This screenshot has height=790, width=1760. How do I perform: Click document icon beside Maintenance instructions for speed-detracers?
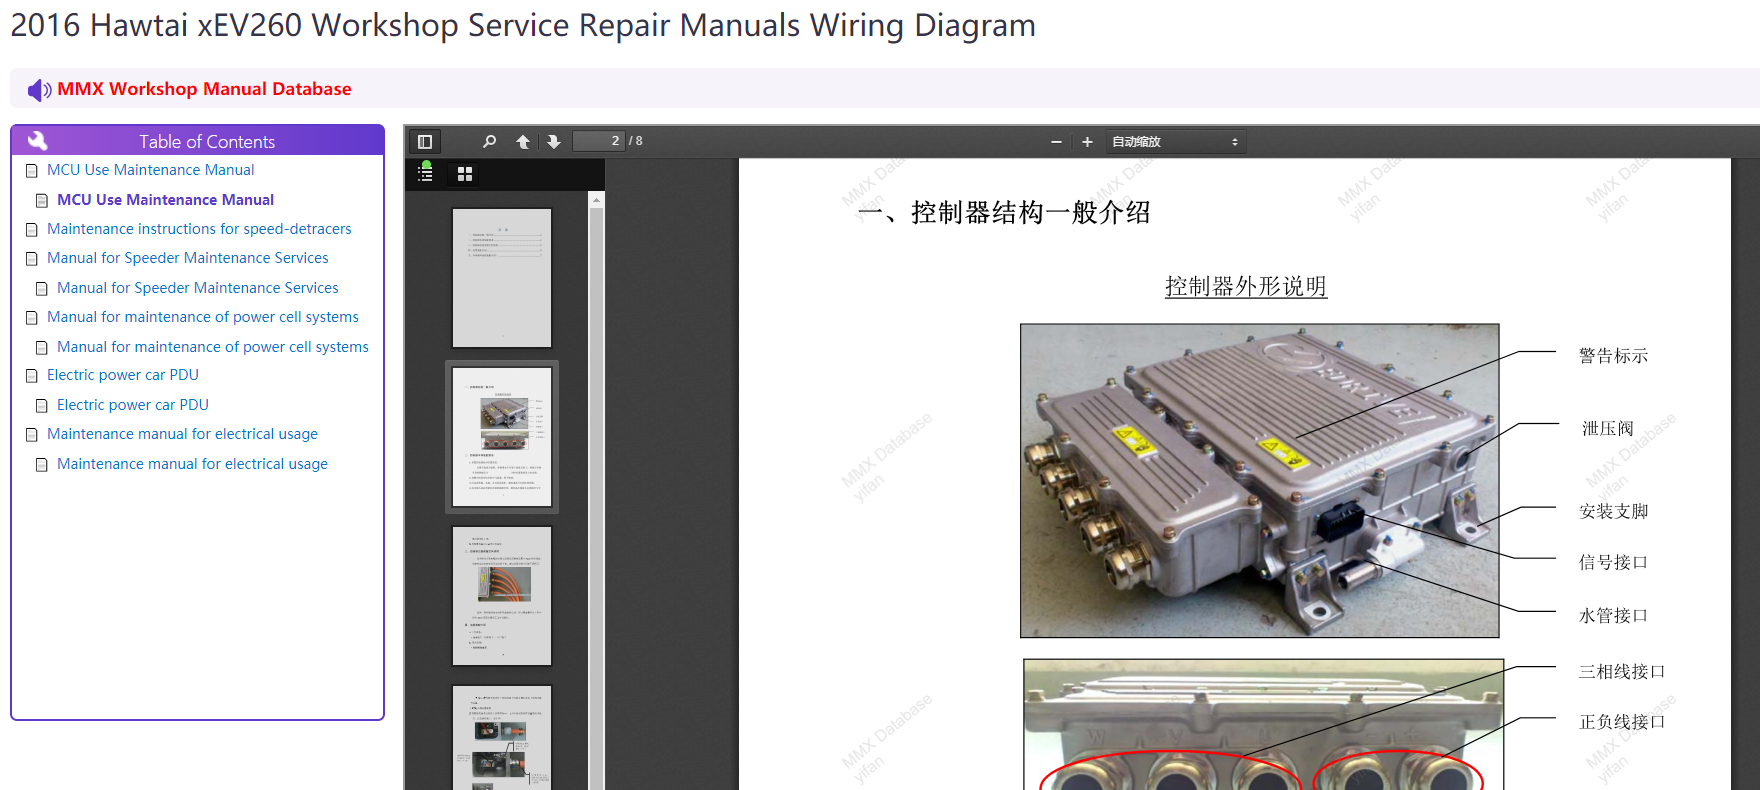coord(32,230)
